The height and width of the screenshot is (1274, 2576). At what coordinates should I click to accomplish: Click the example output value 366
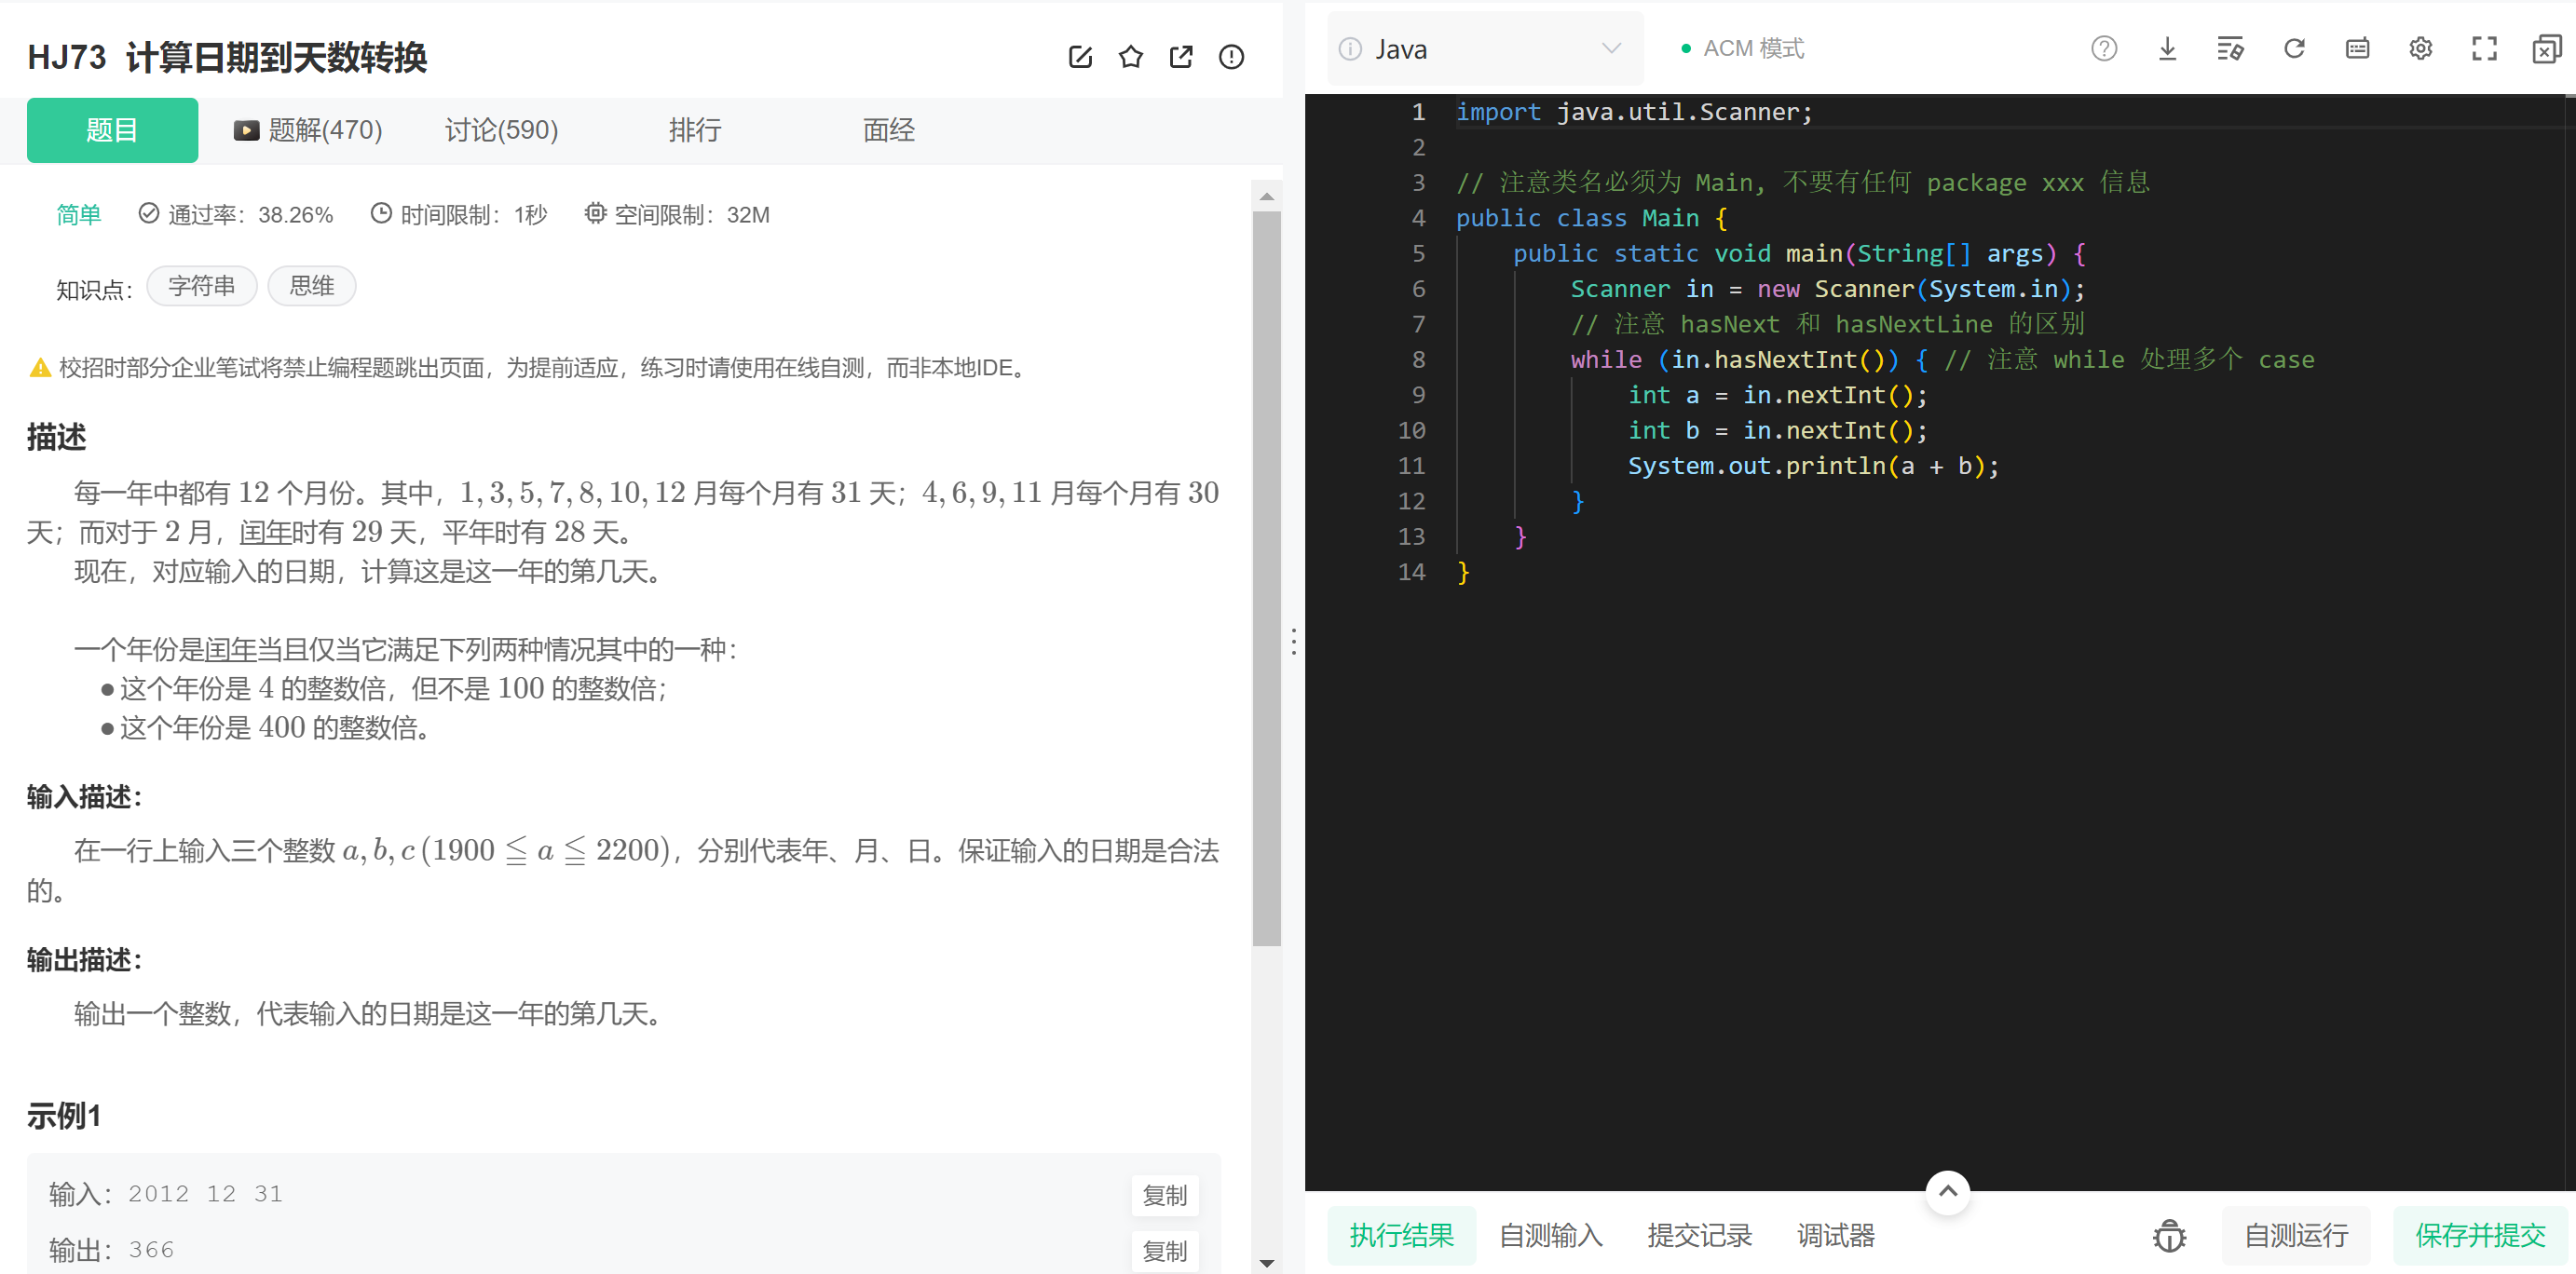point(151,1250)
